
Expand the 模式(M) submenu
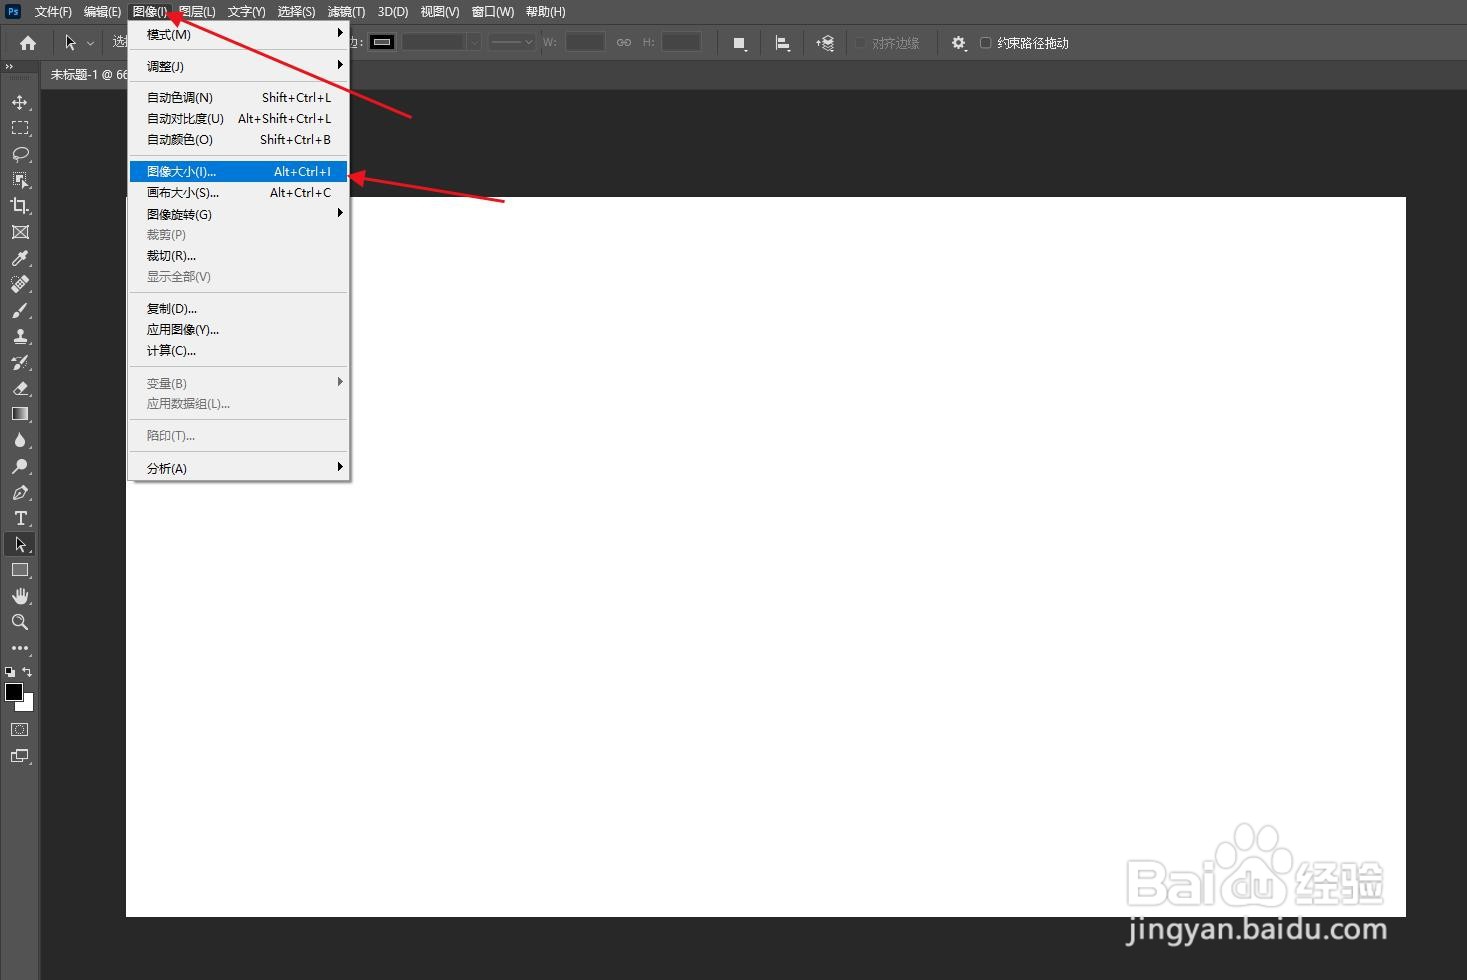point(239,34)
